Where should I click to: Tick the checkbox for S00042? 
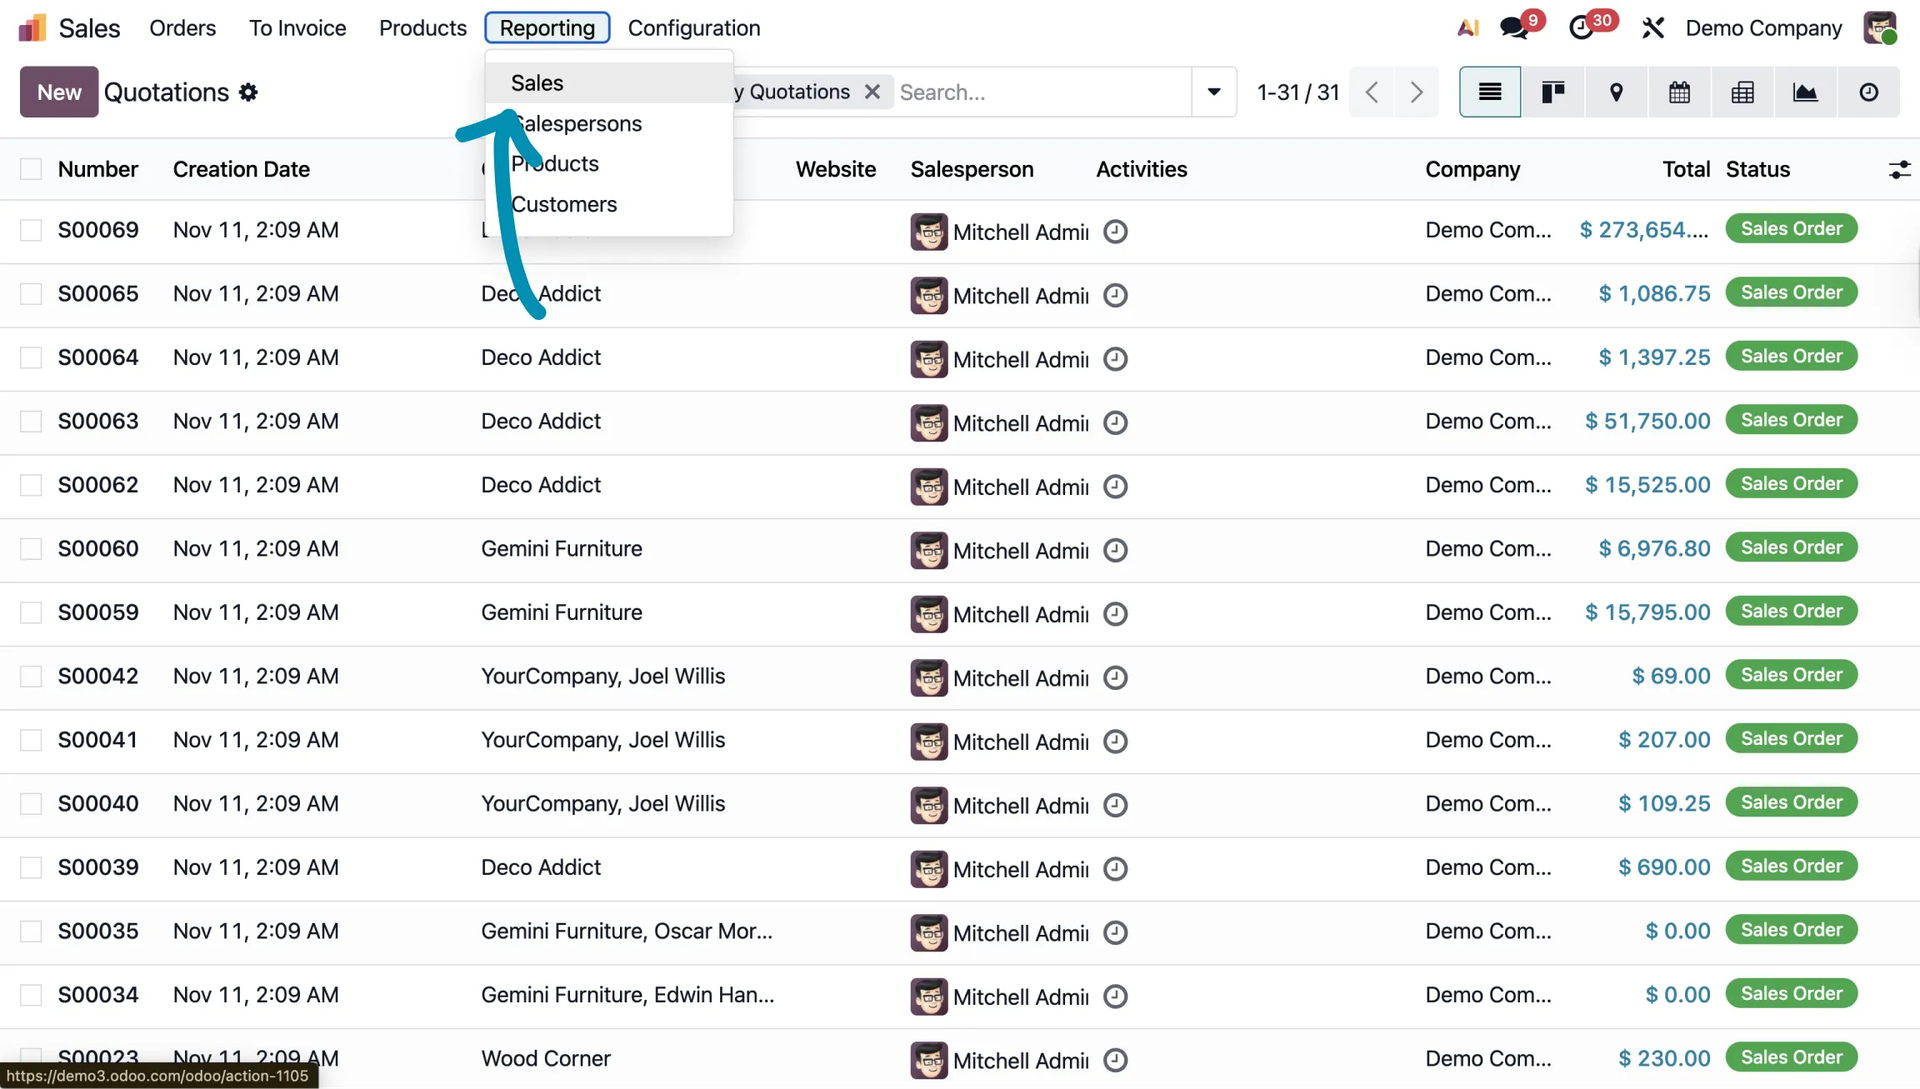[x=31, y=677]
